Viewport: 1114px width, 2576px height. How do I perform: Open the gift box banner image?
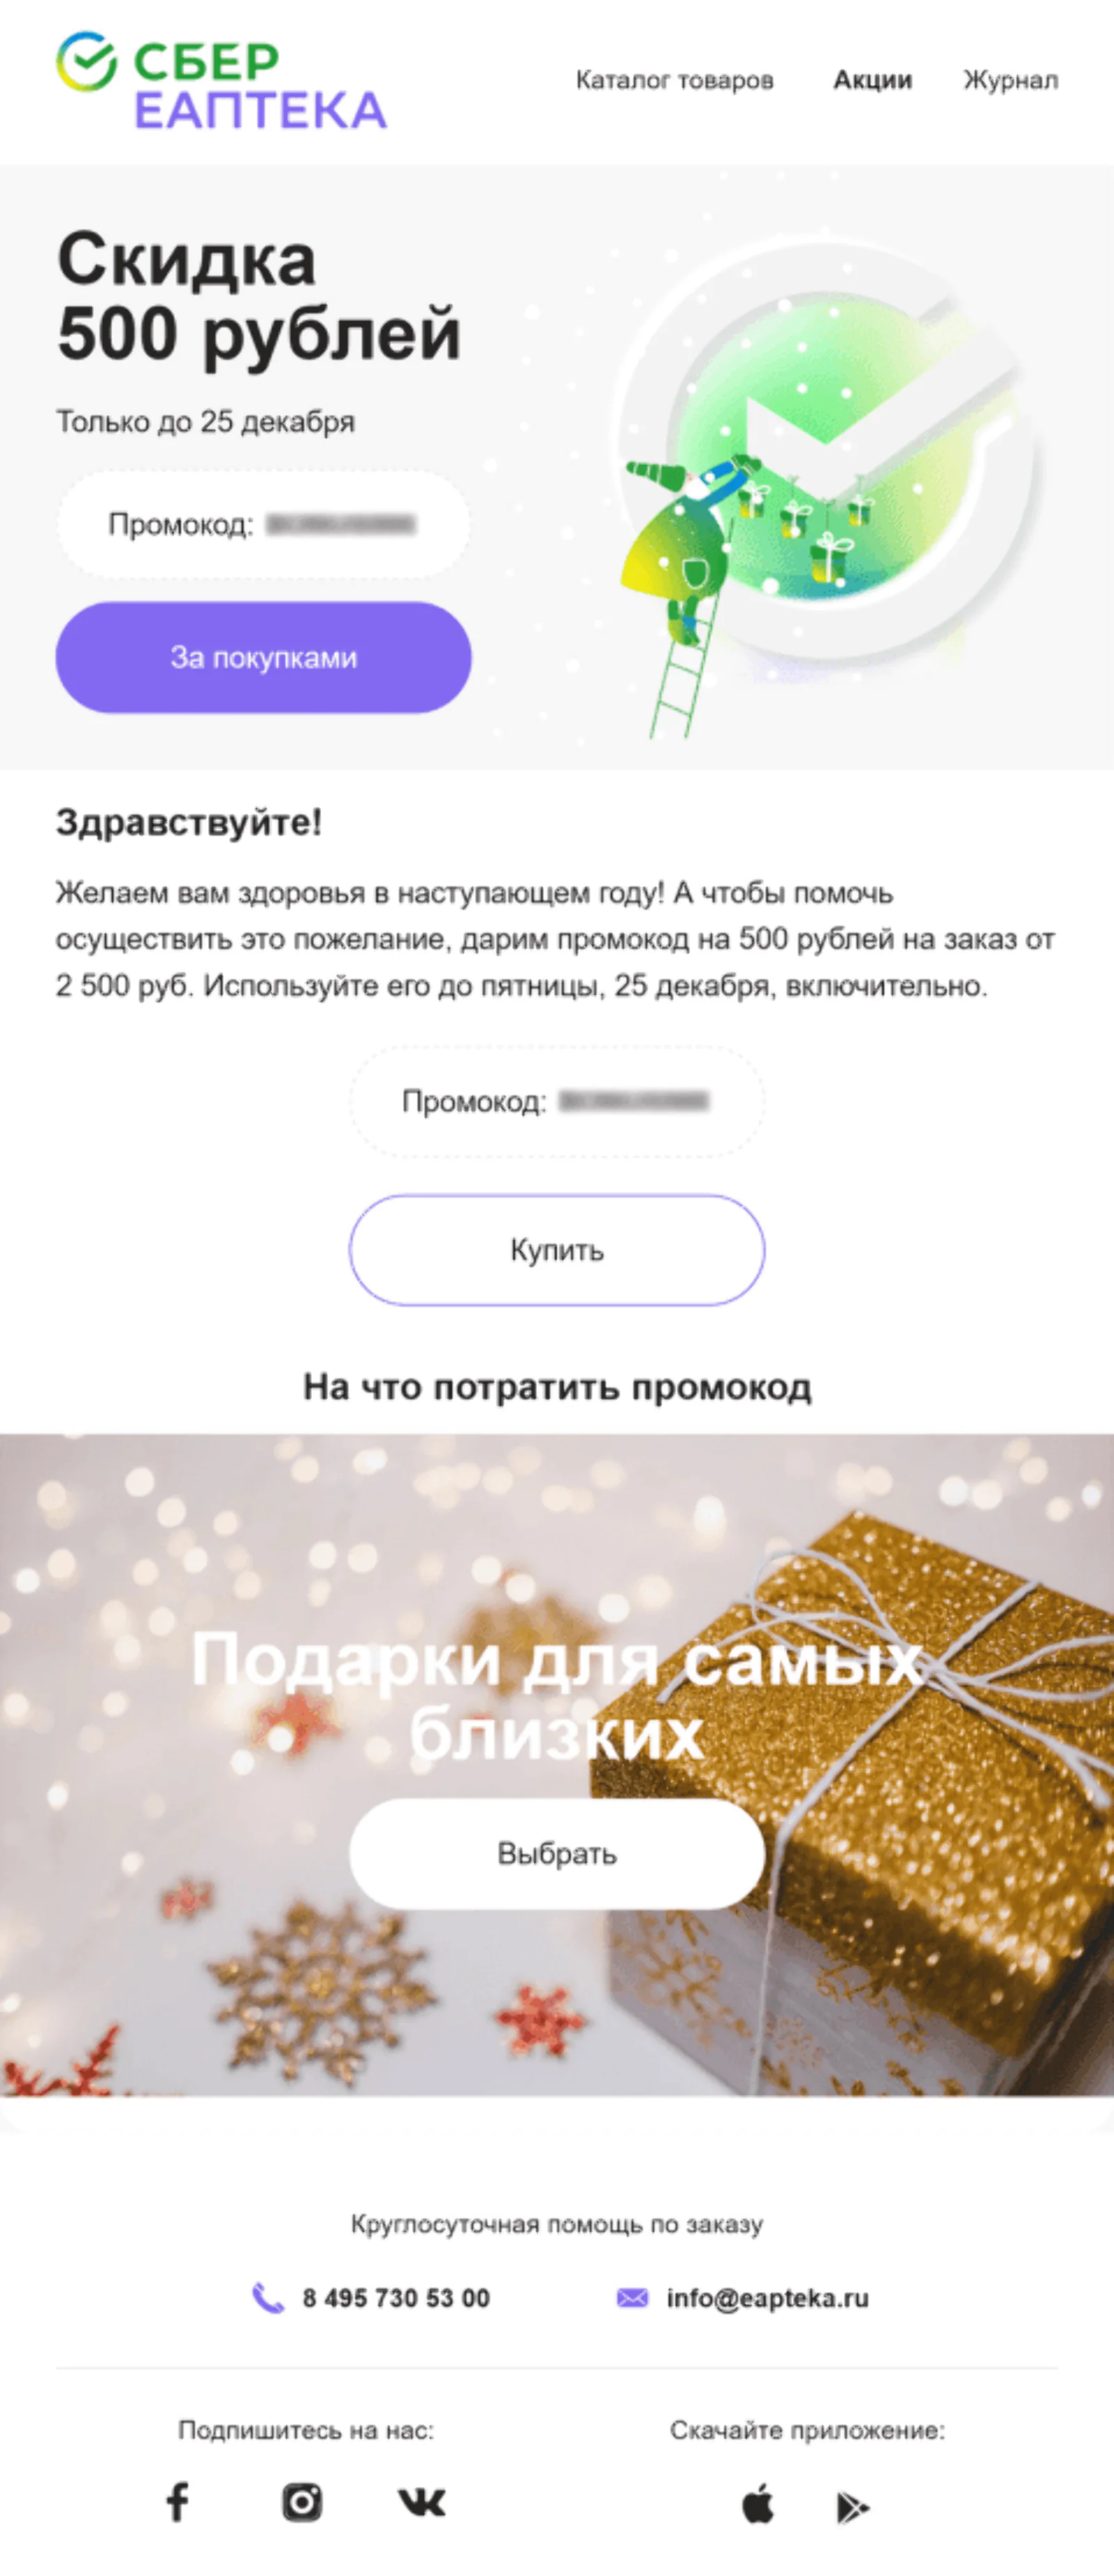557,1765
